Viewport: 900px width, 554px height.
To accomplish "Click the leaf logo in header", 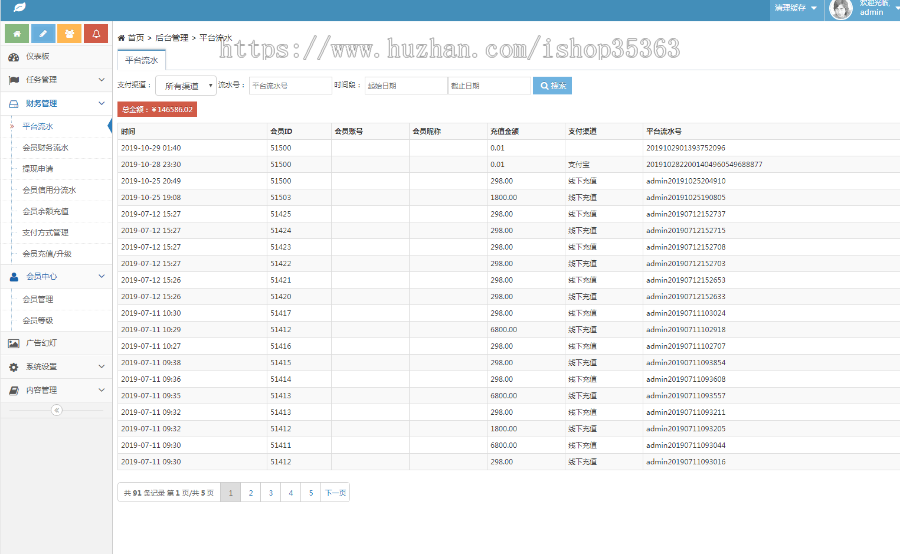I will click(20, 8).
